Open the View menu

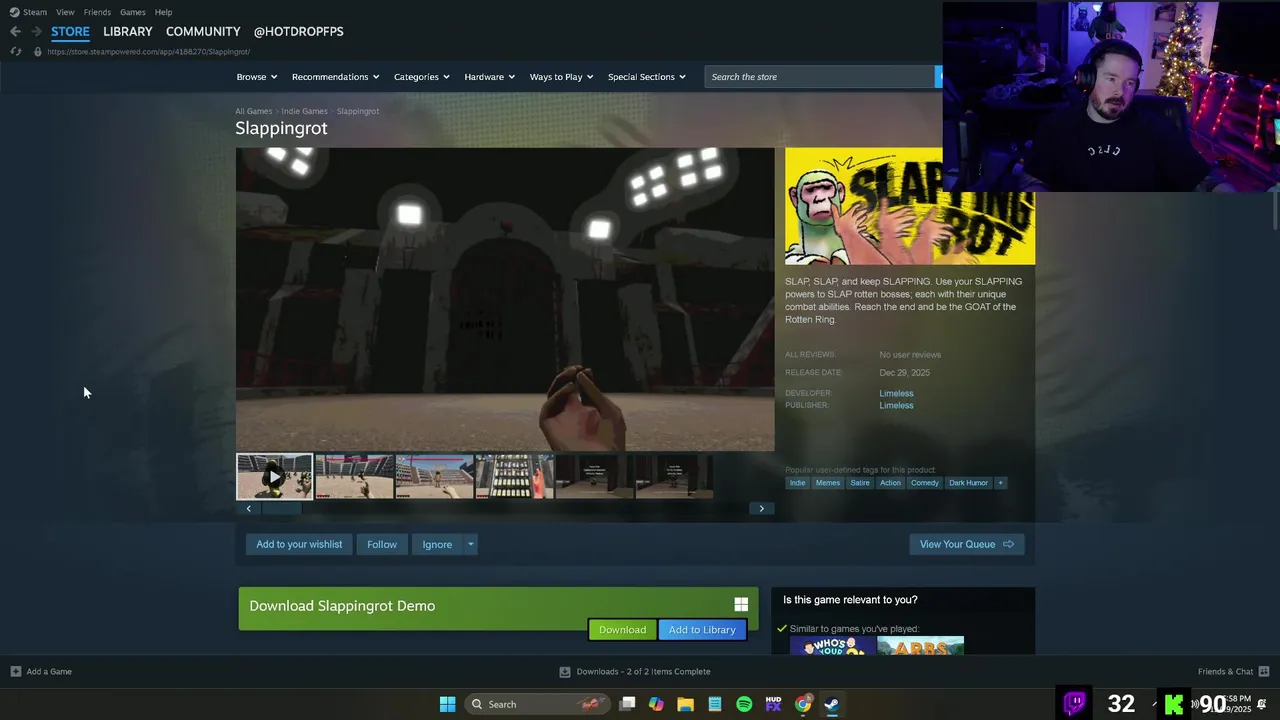pos(65,12)
